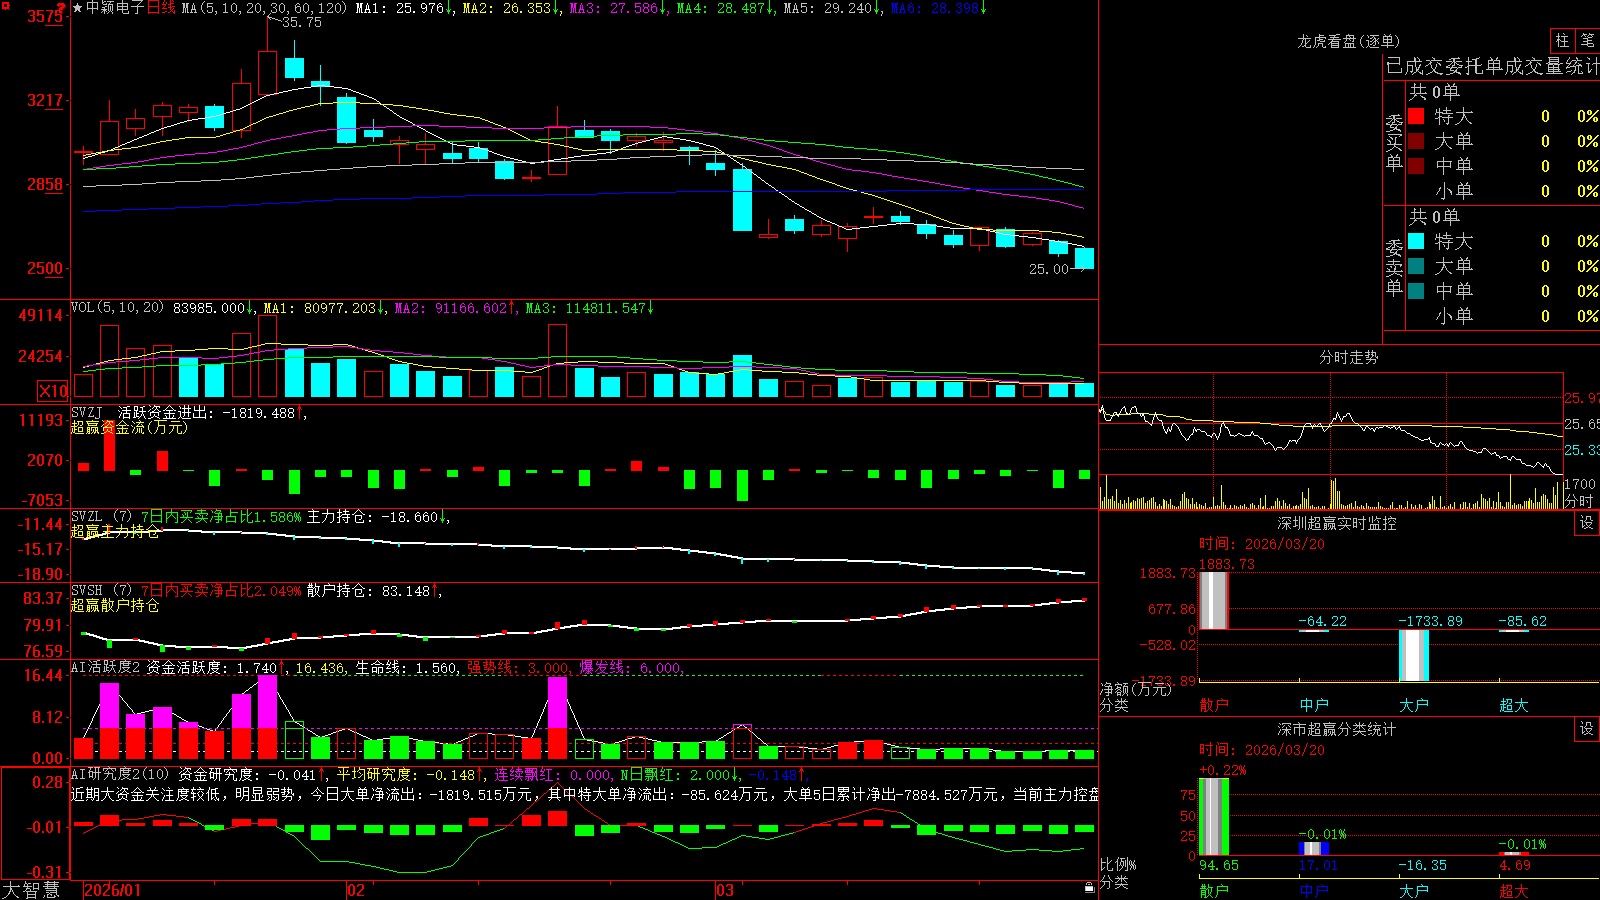Click the 主力持仓: -18.660 value
The width and height of the screenshot is (1600, 900).
(x=378, y=517)
